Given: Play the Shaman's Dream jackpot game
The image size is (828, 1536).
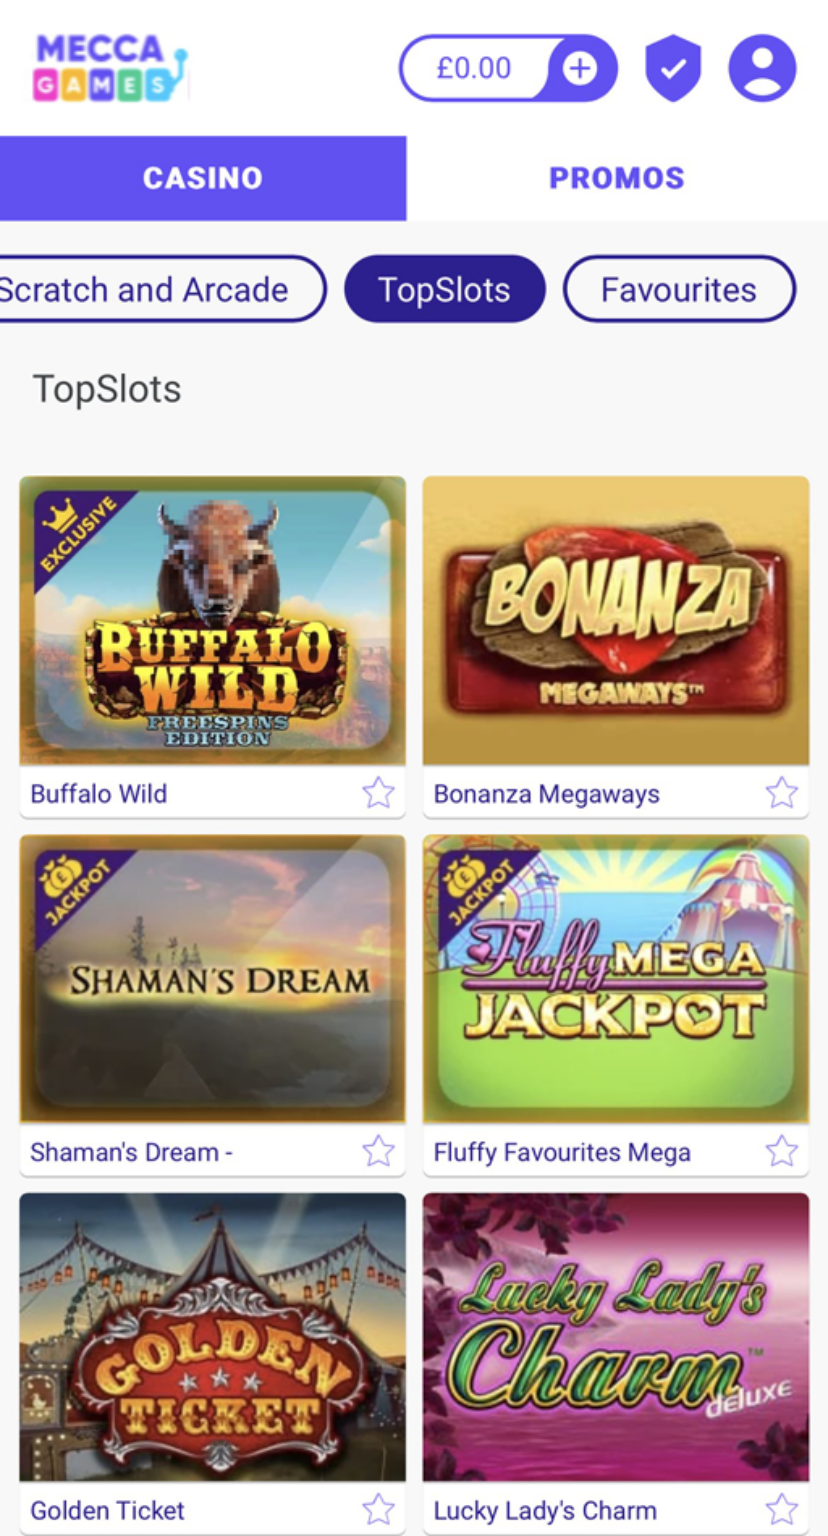Looking at the screenshot, I should [x=213, y=979].
